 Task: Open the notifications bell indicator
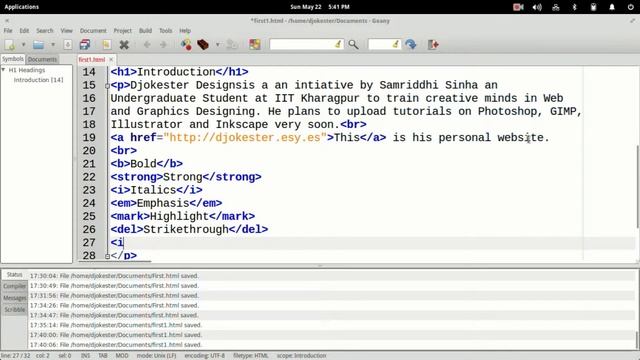click(x=612, y=7)
